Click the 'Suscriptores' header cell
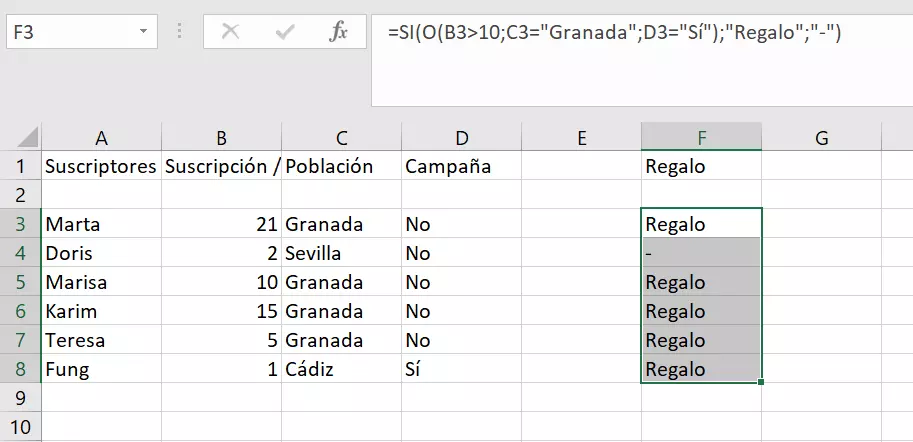The image size is (913, 442). 101,166
